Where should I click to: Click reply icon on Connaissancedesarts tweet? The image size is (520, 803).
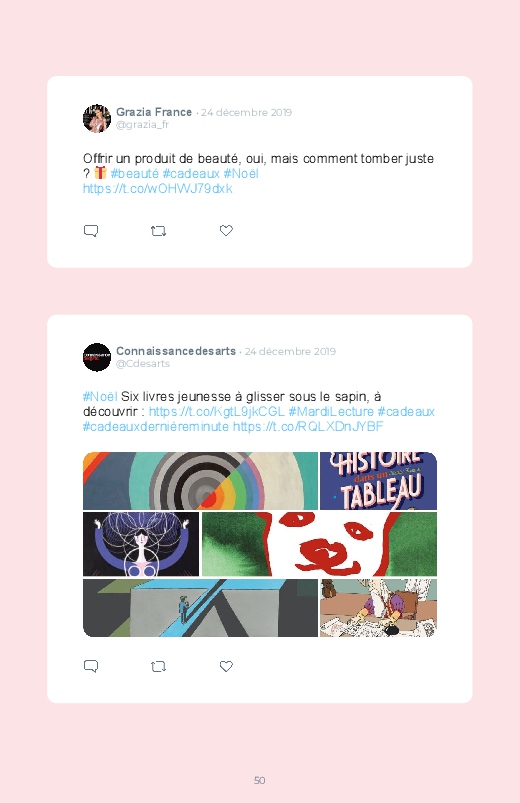click(x=91, y=666)
